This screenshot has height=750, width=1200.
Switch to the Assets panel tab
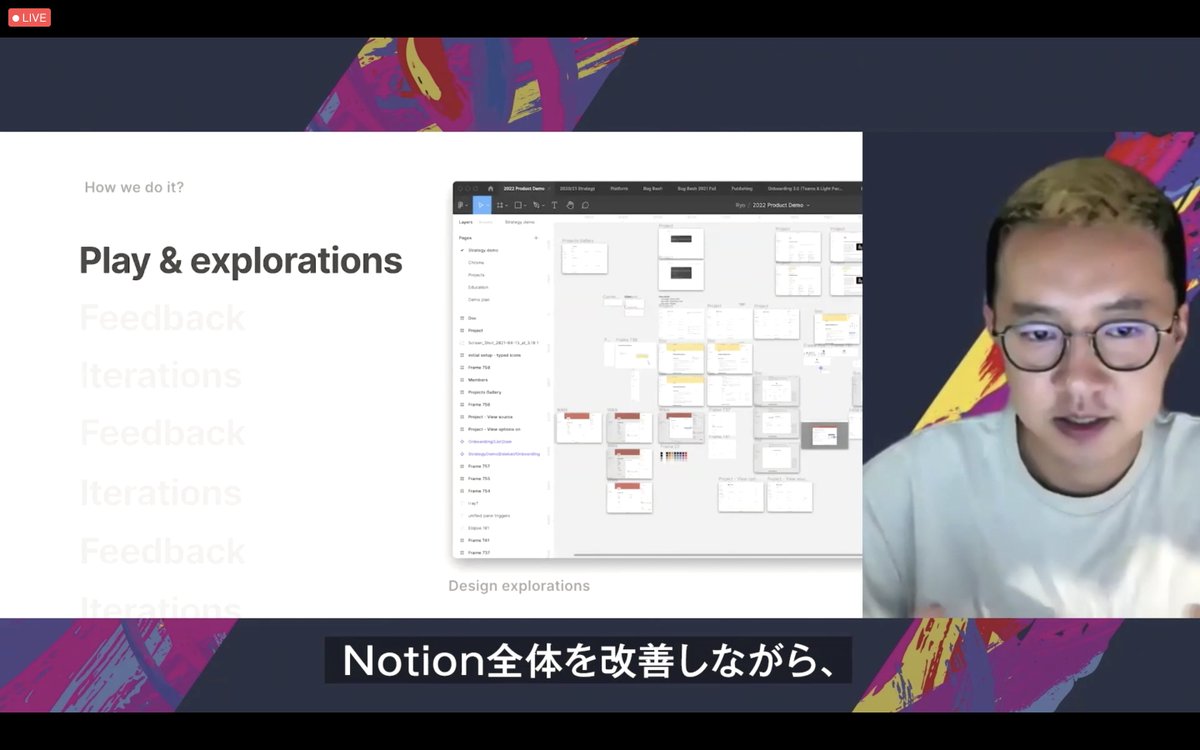click(486, 222)
